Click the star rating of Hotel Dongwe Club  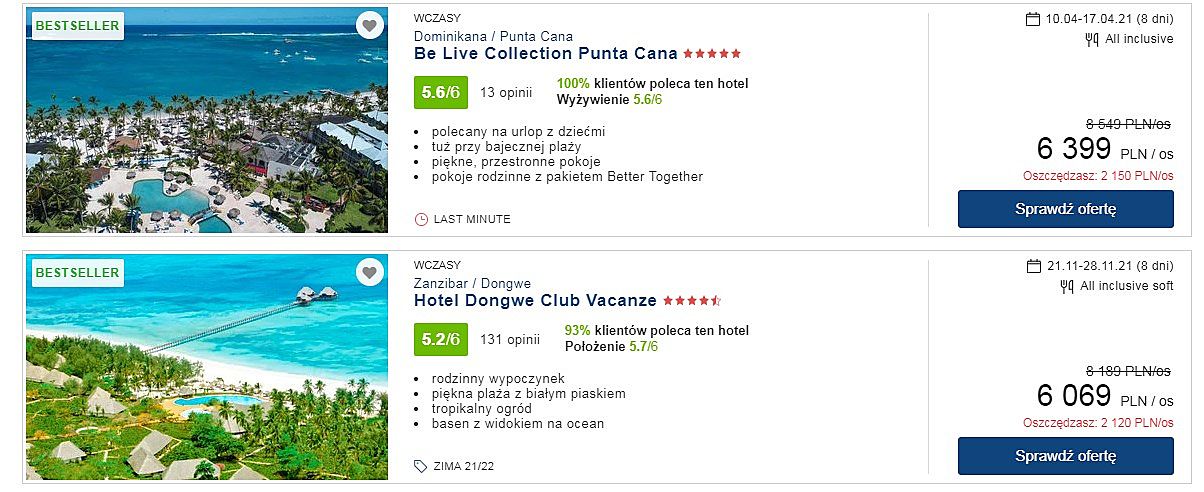click(x=692, y=301)
